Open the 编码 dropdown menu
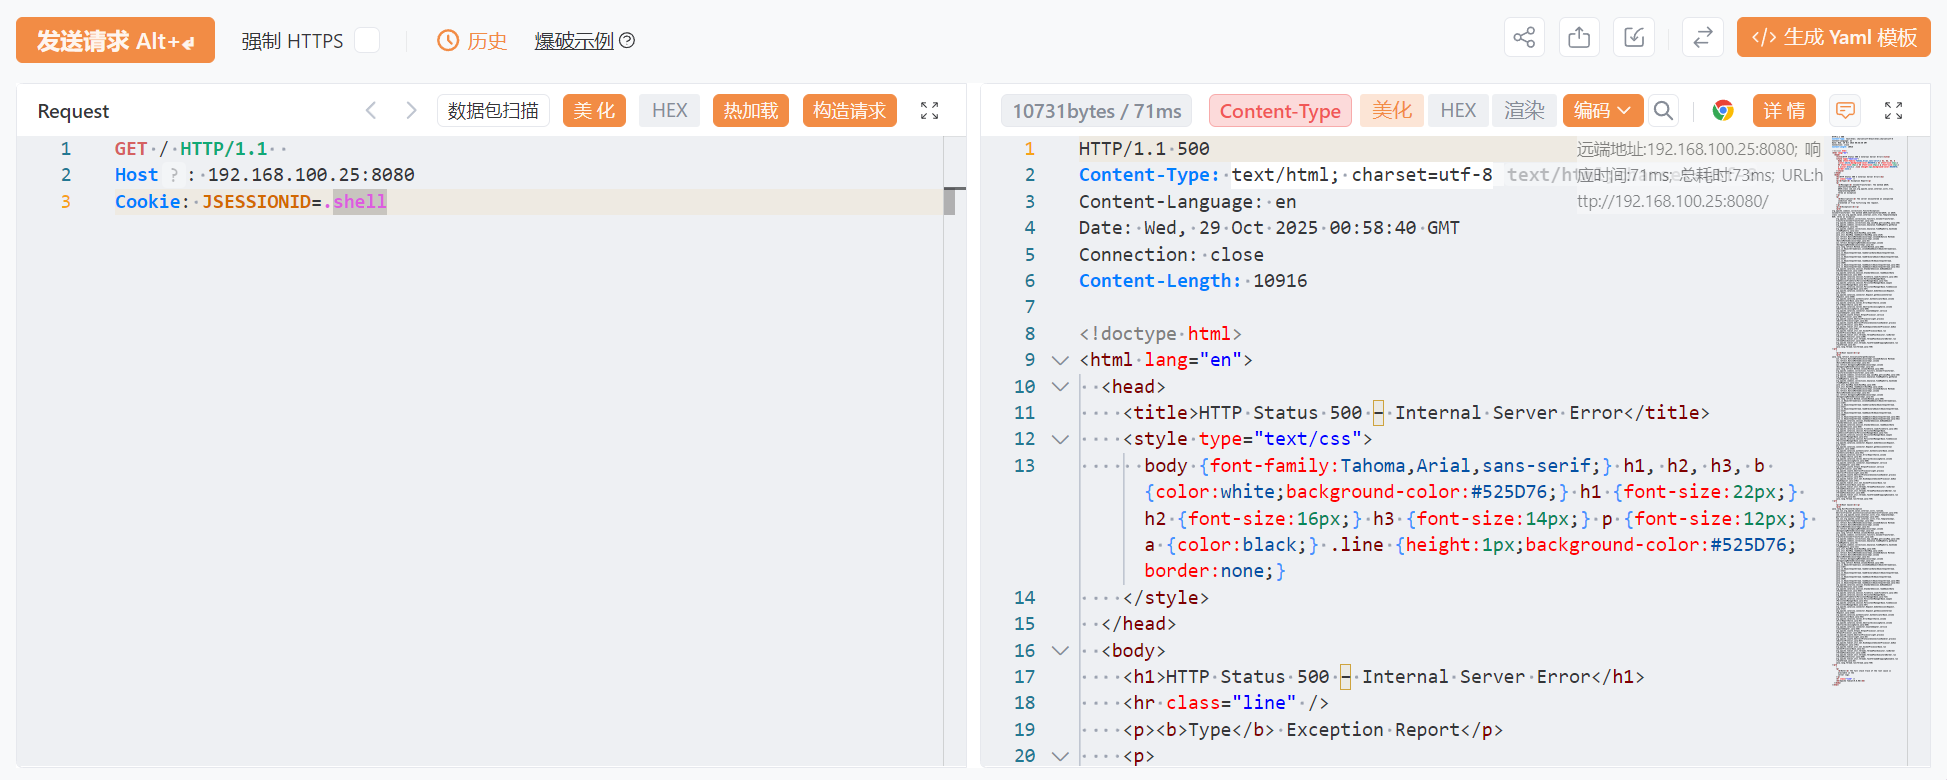 [x=1602, y=111]
